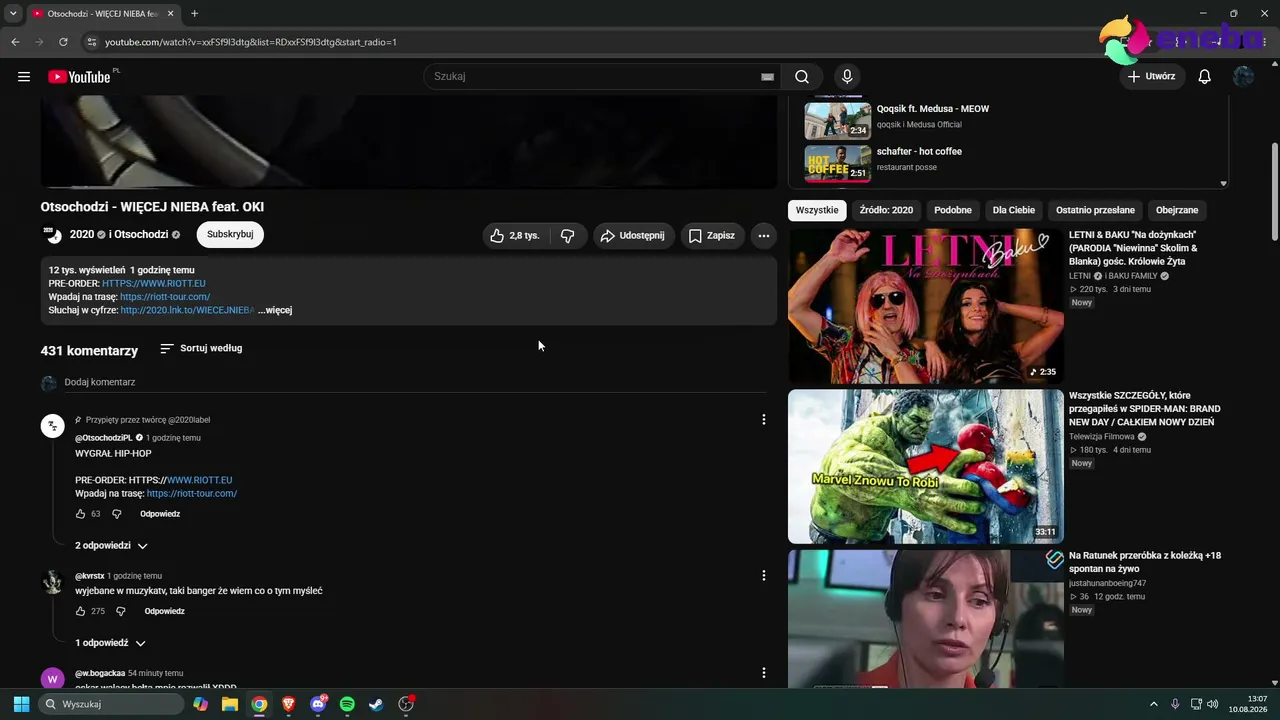The height and width of the screenshot is (720, 1280).
Task: Open riott-tour.com link in description
Action: tap(165, 297)
